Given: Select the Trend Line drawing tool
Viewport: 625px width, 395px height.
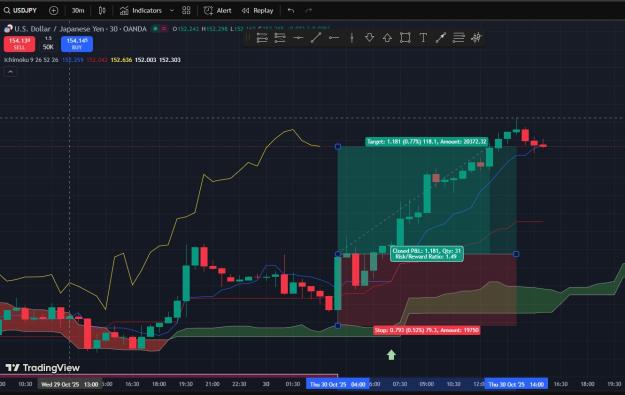Looking at the screenshot, I should pyautogui.click(x=316, y=38).
